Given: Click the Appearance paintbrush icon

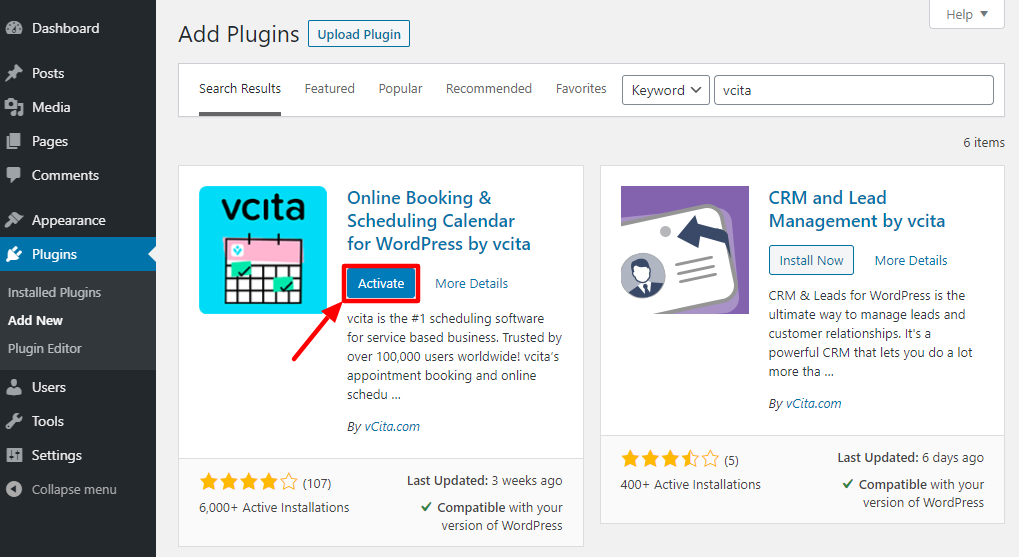Looking at the screenshot, I should (x=14, y=220).
